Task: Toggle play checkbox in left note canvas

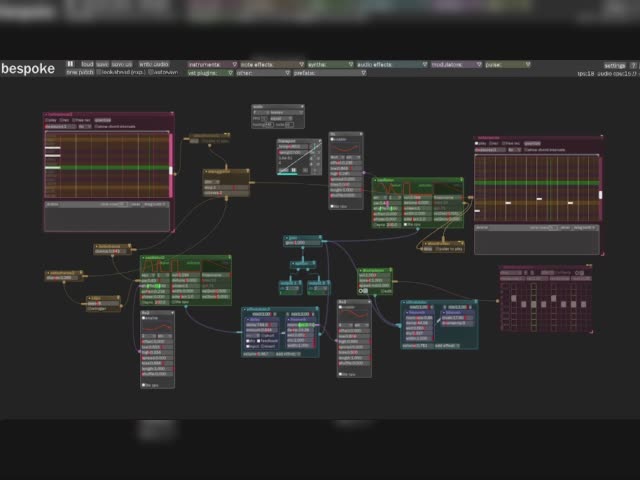Action: [47, 120]
